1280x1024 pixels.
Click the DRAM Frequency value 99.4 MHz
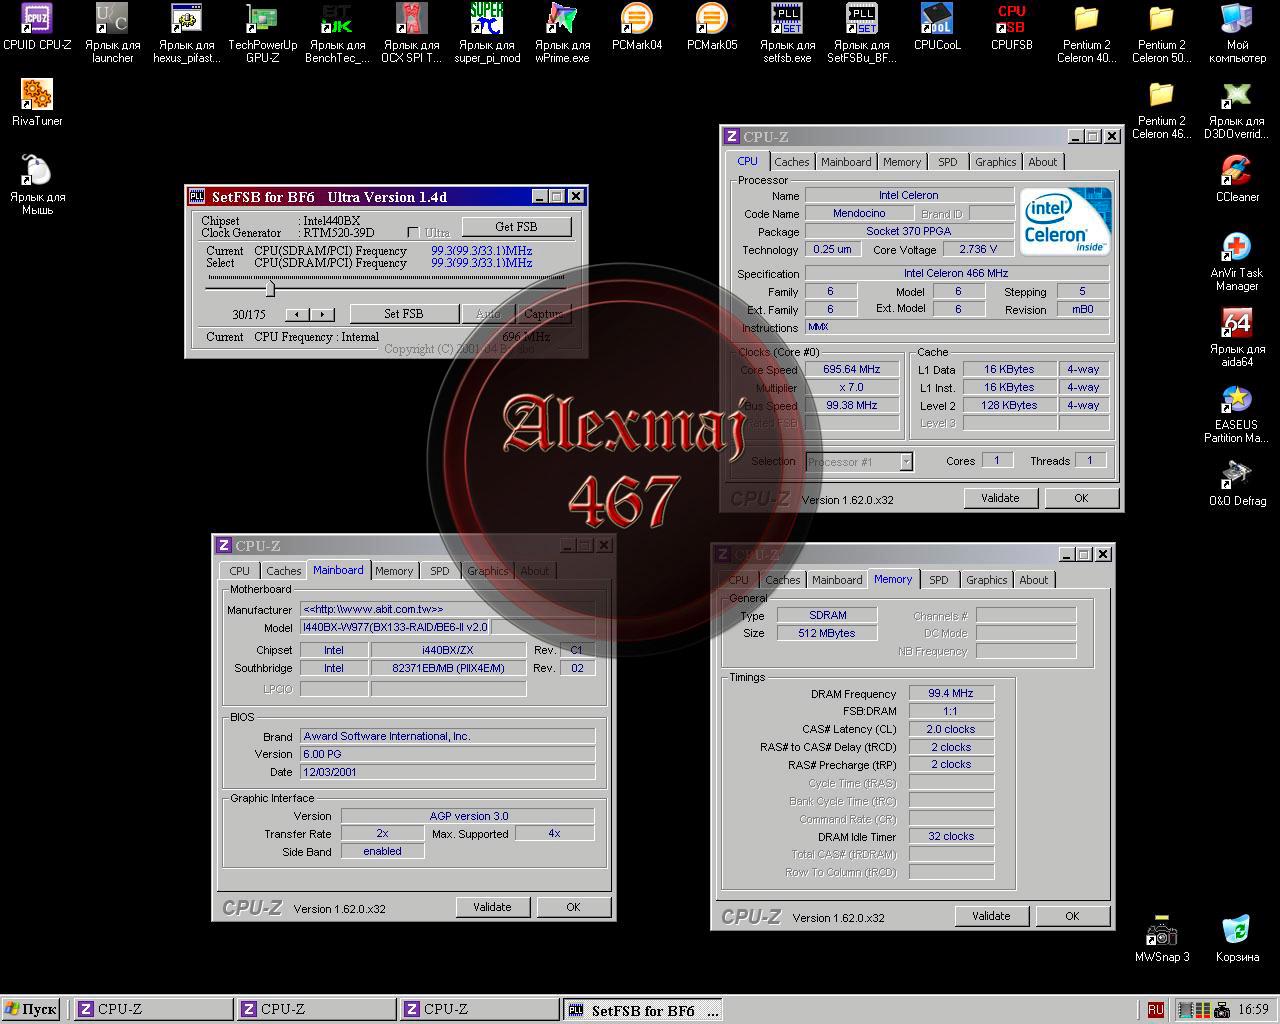pos(950,693)
